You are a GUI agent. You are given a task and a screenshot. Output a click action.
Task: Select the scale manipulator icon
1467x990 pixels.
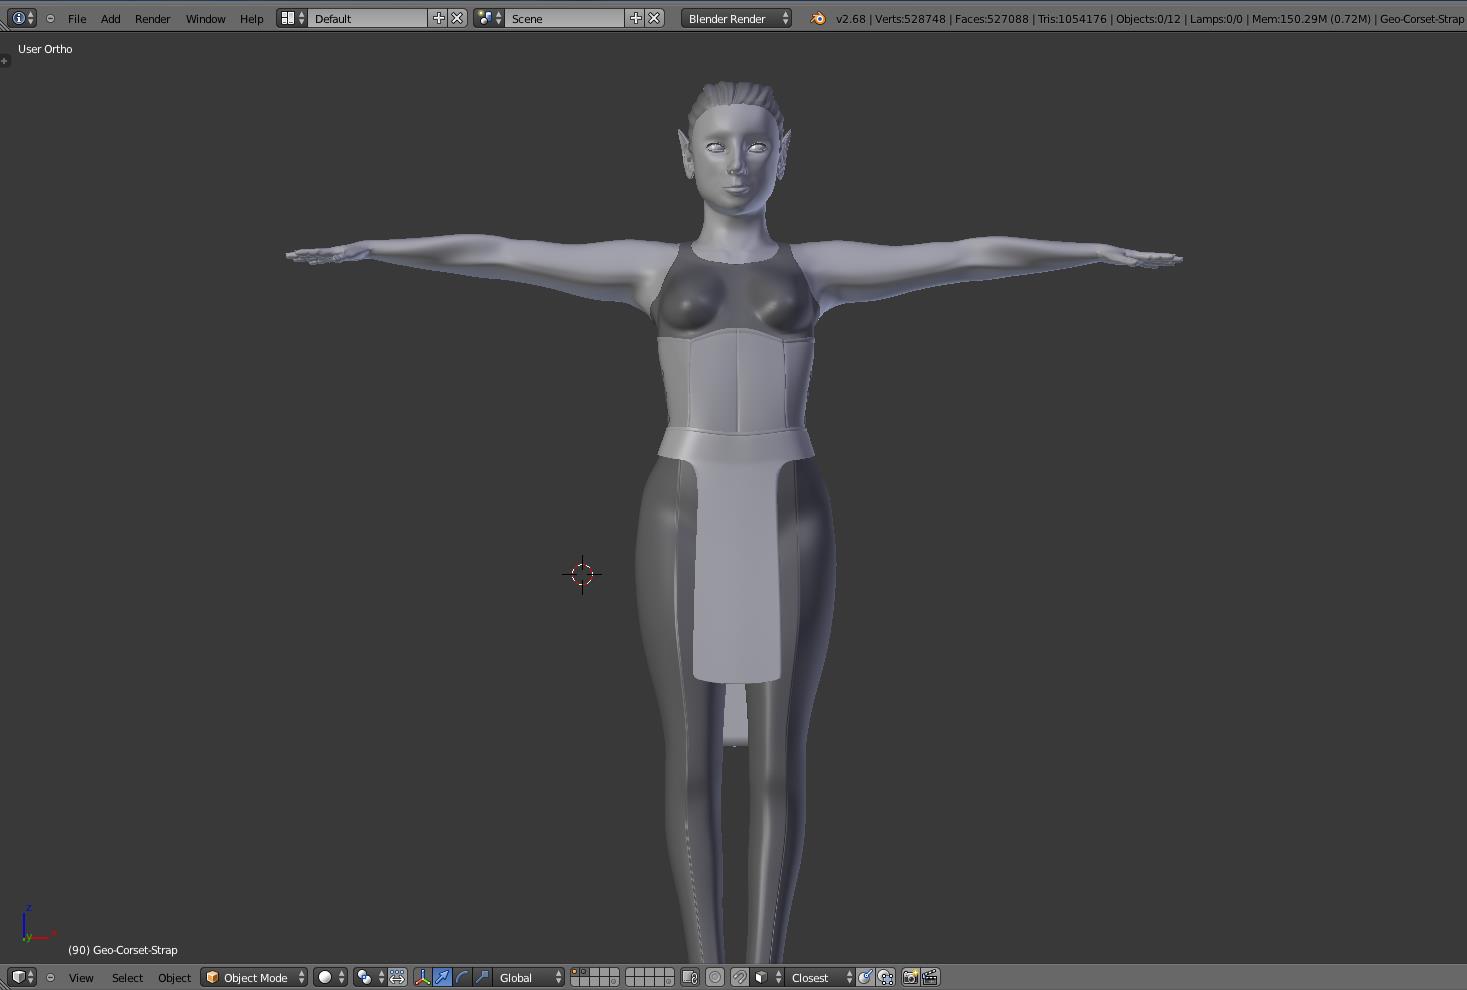[482, 977]
